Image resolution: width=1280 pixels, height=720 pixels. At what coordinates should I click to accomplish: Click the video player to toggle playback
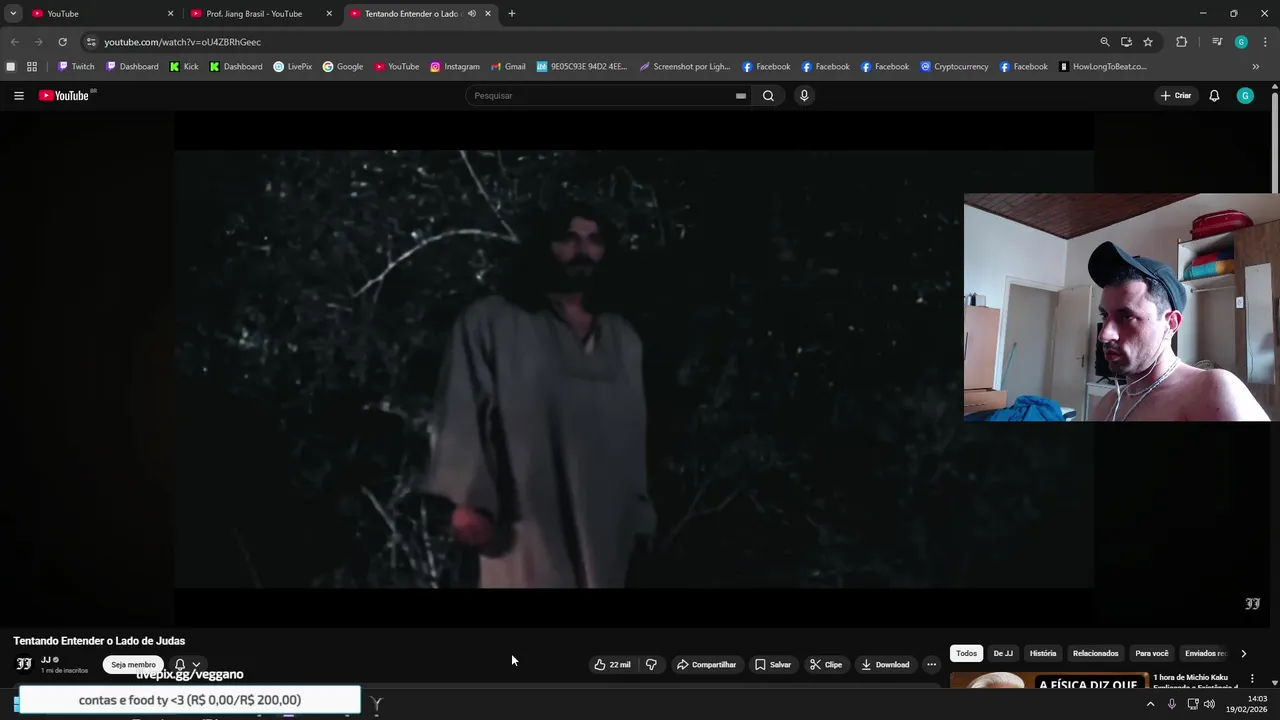(634, 369)
